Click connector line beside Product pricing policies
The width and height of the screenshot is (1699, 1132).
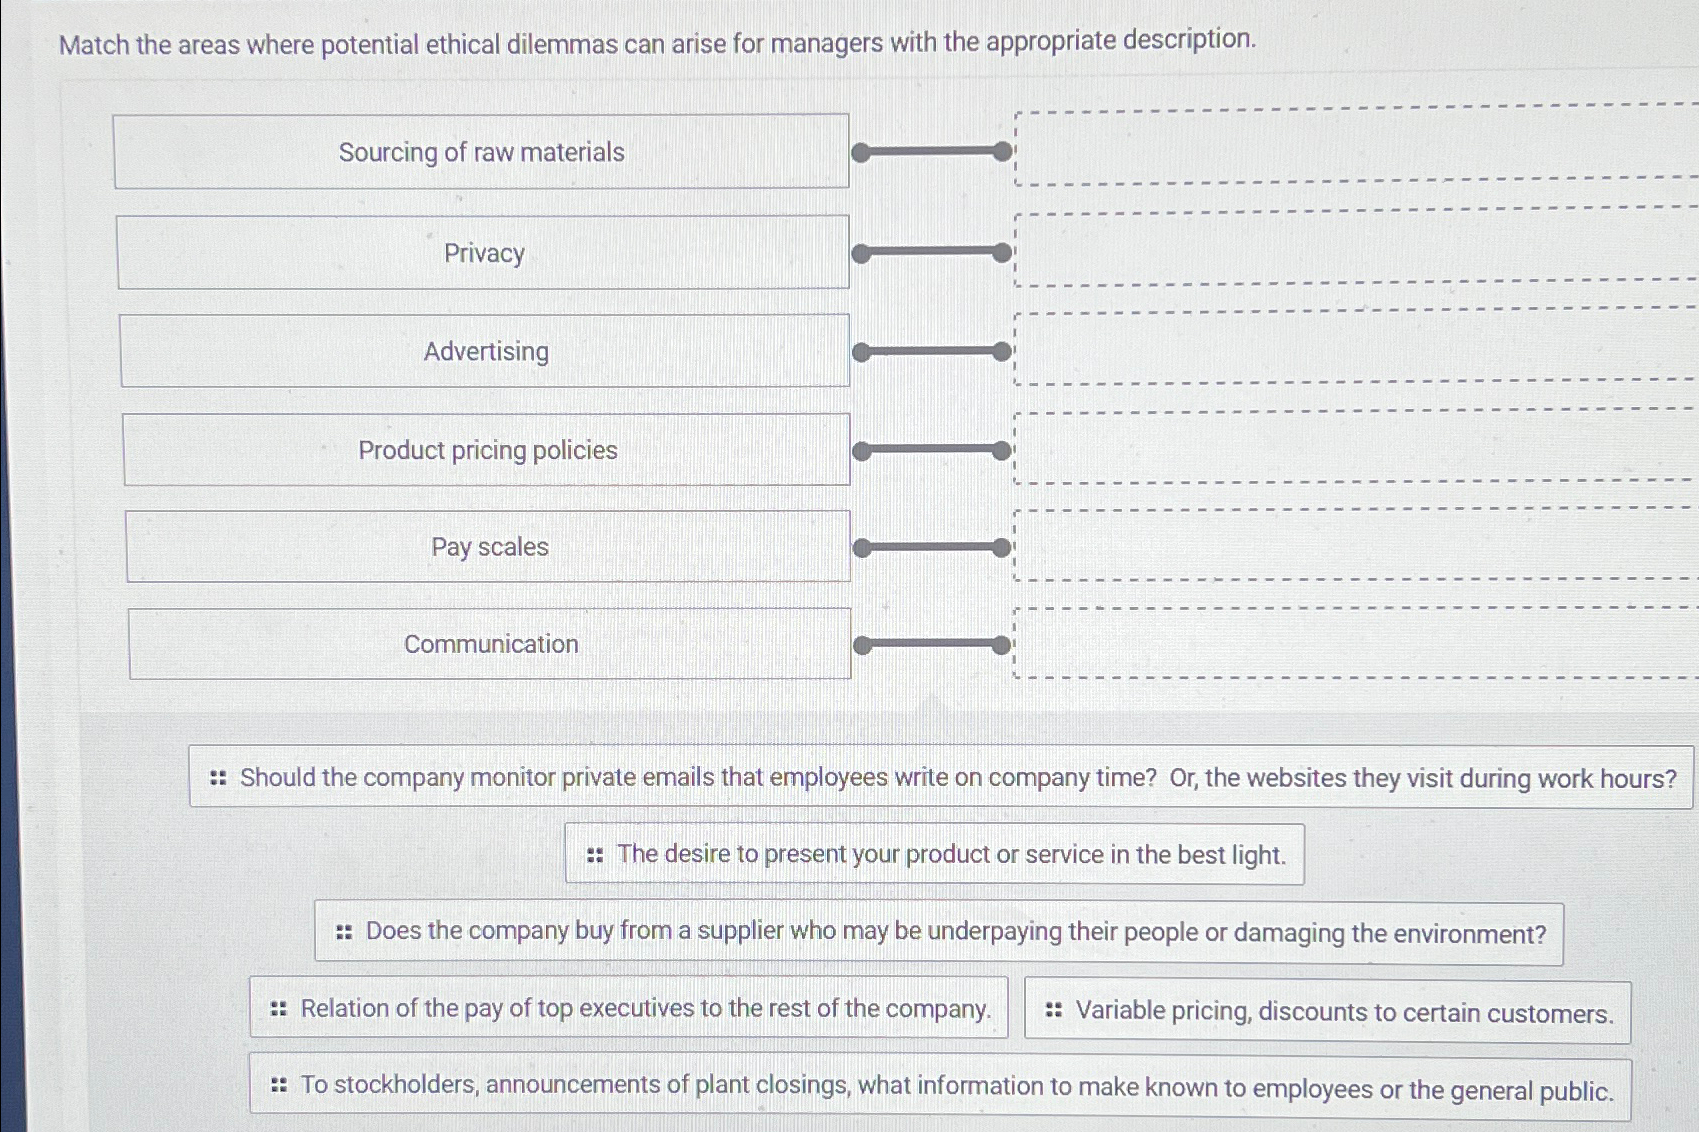931,450
